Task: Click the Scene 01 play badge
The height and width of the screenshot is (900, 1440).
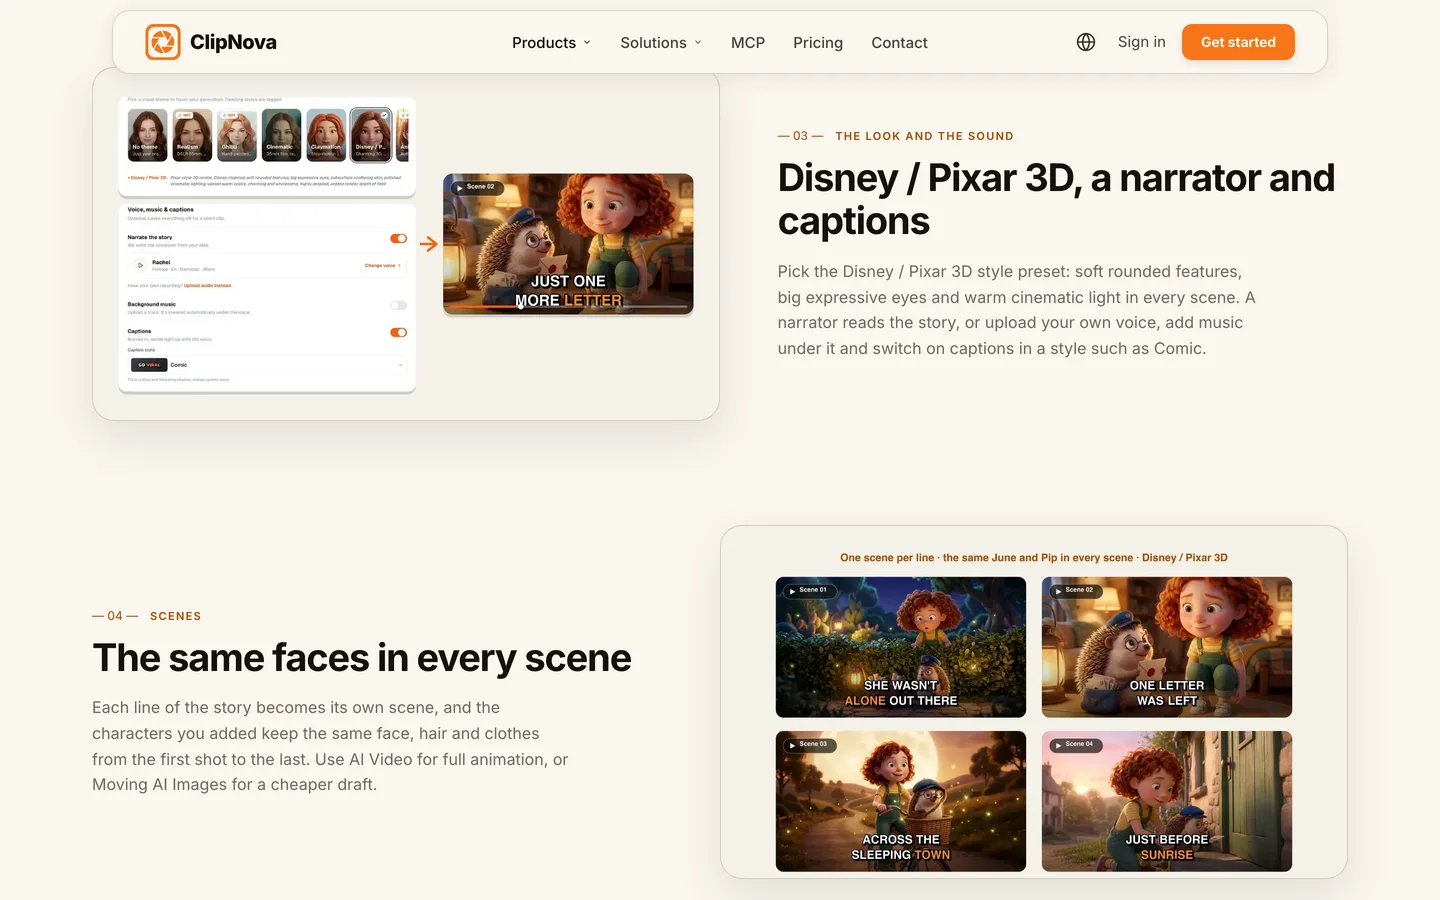Action: 809,590
